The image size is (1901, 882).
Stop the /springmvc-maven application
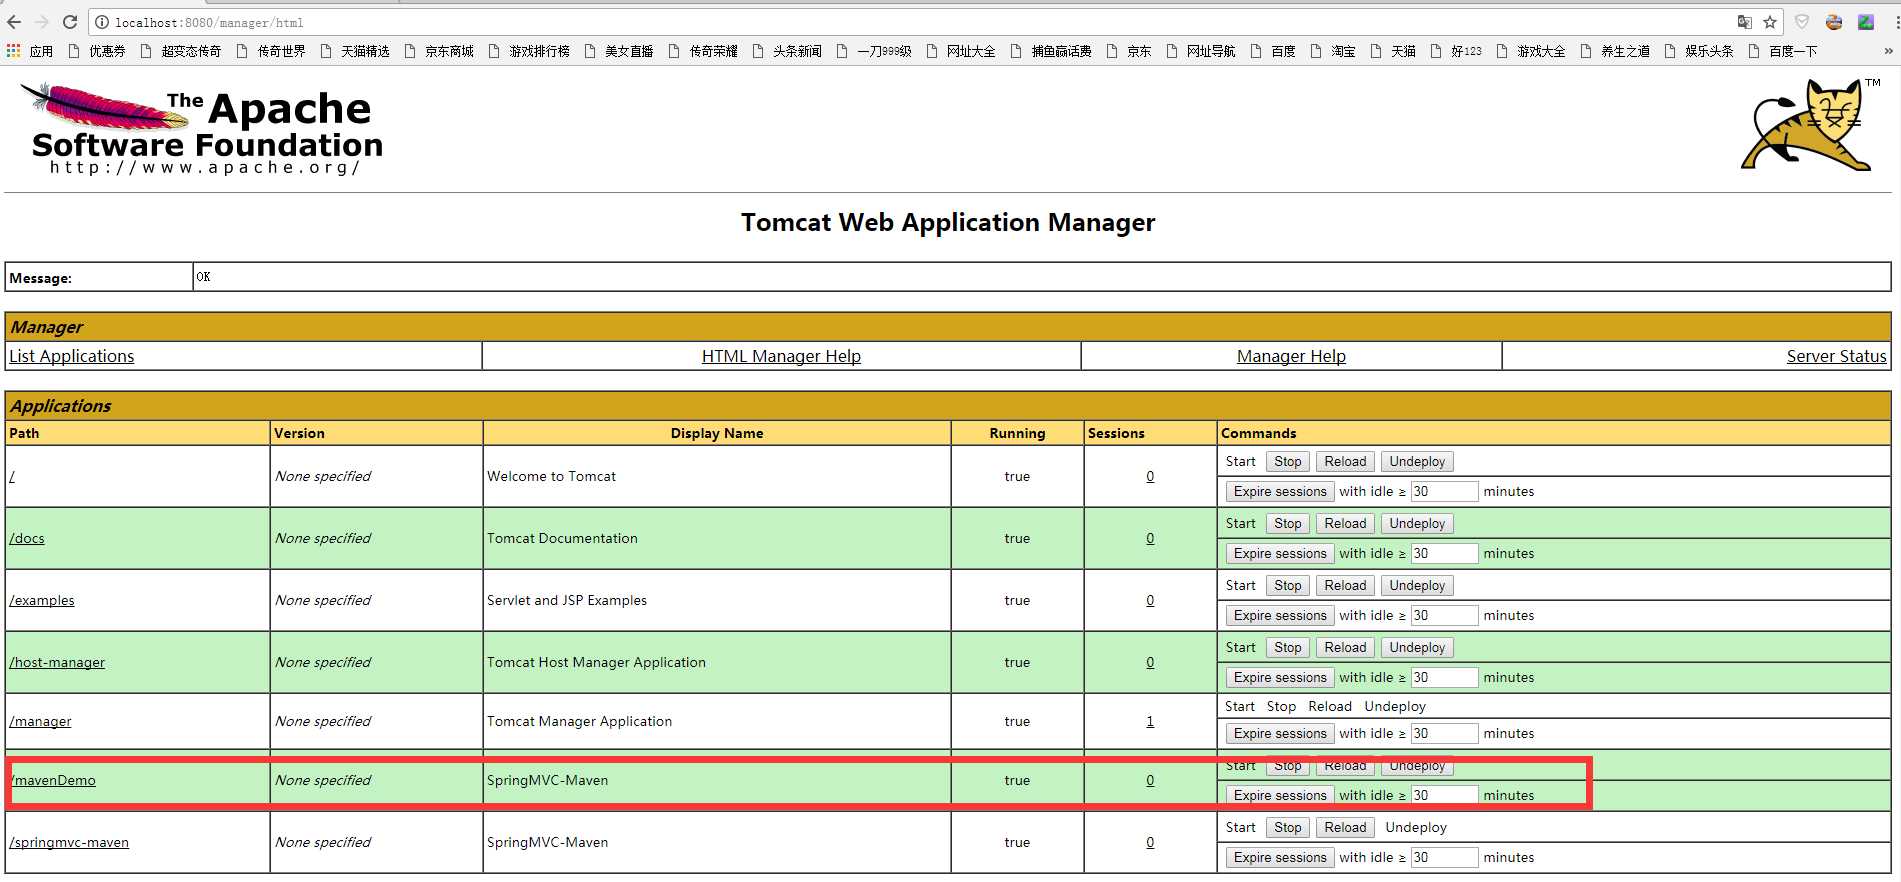[x=1288, y=827]
